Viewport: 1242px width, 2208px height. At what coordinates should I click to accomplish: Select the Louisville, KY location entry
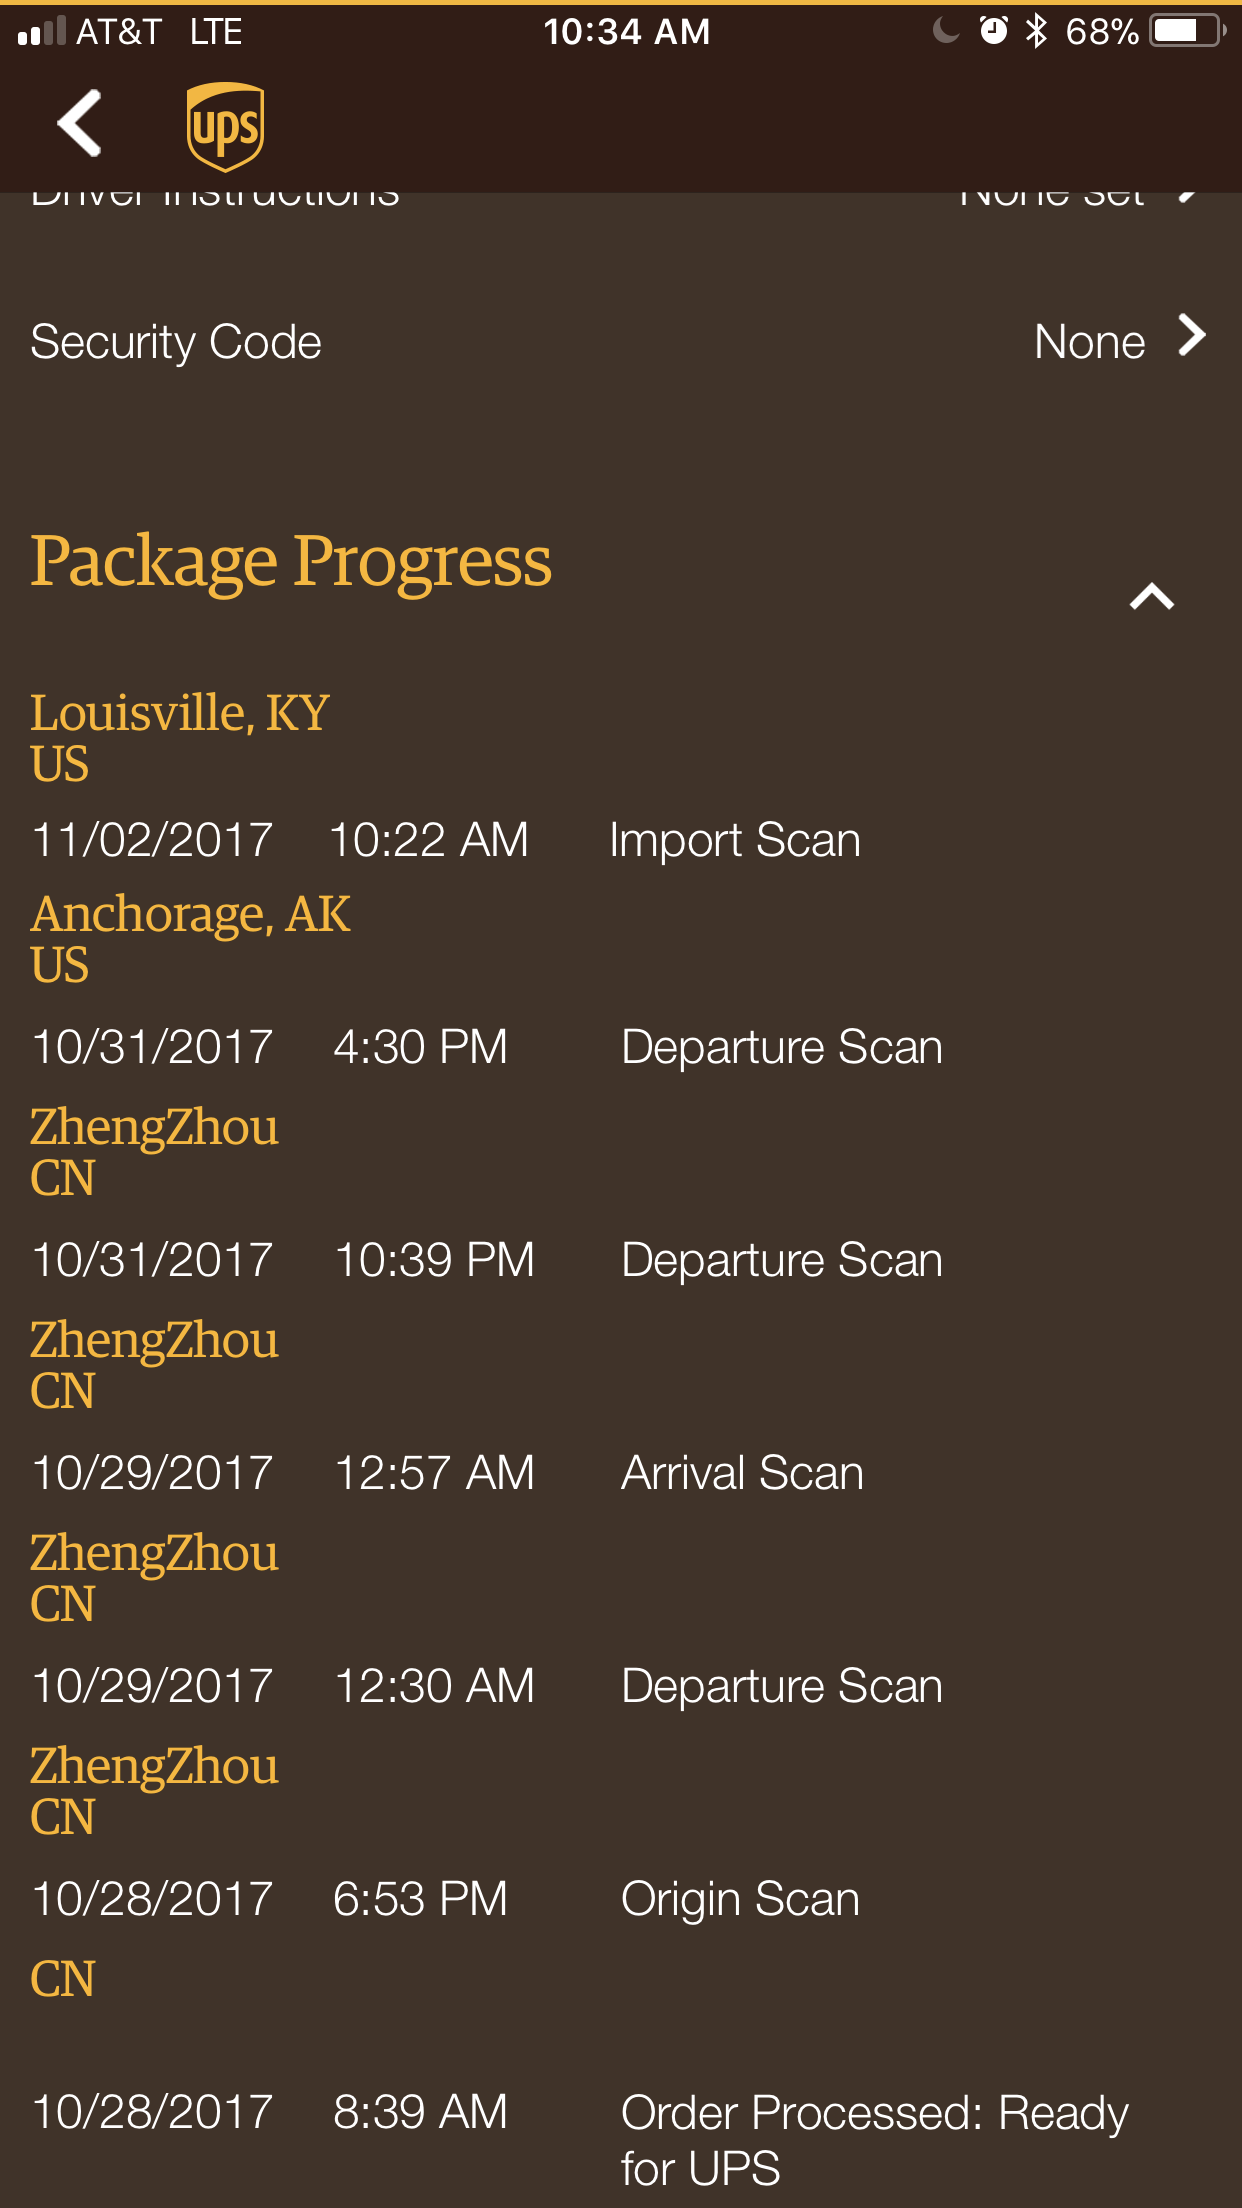click(x=180, y=714)
